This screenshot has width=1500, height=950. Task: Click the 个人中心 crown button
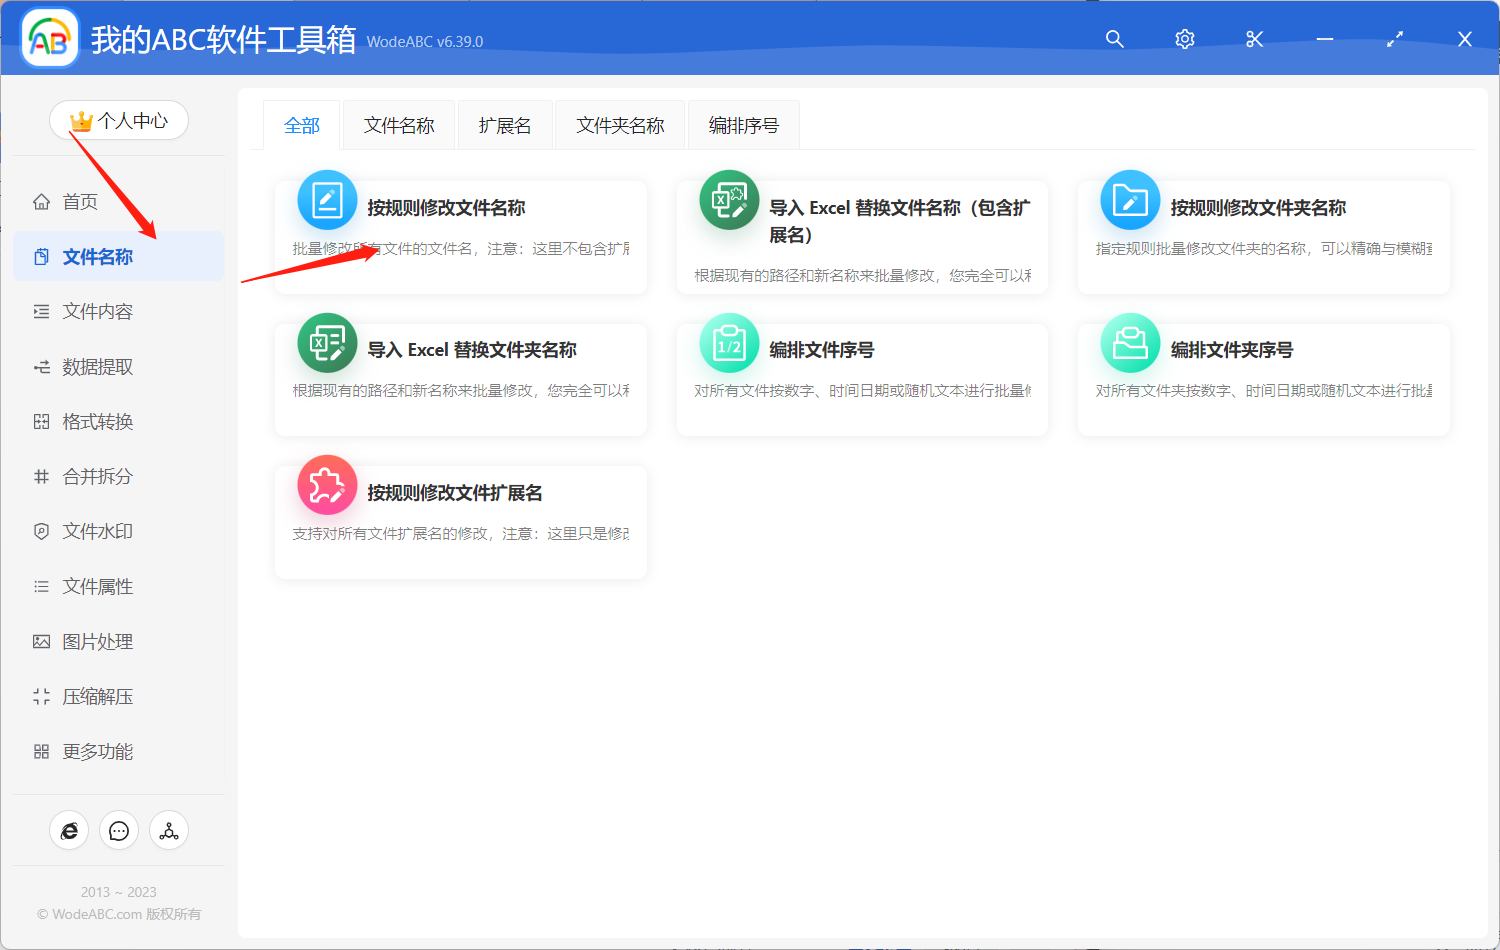[x=119, y=119]
